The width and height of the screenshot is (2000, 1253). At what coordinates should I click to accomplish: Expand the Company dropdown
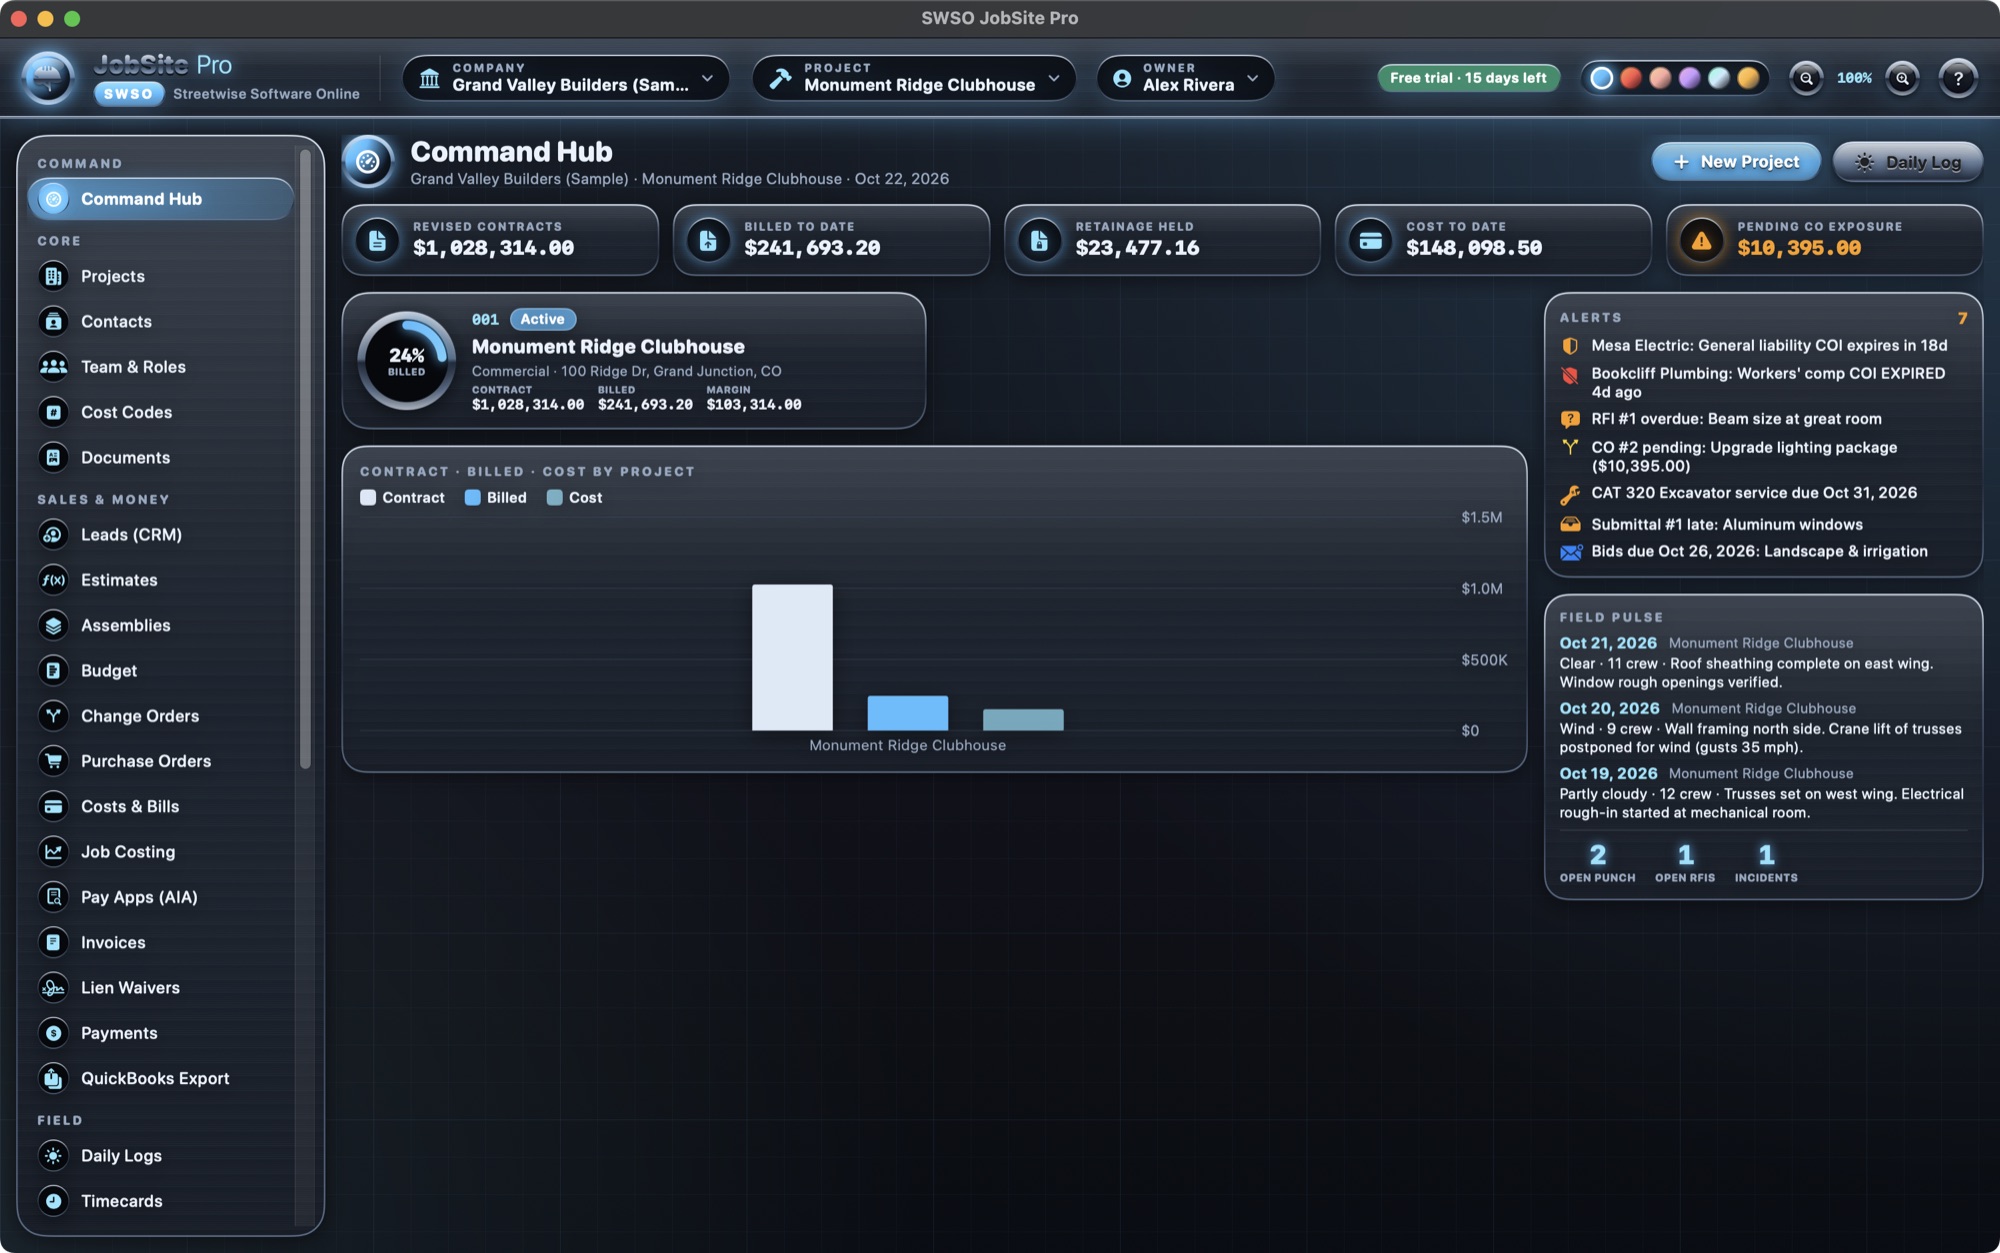pyautogui.click(x=566, y=78)
